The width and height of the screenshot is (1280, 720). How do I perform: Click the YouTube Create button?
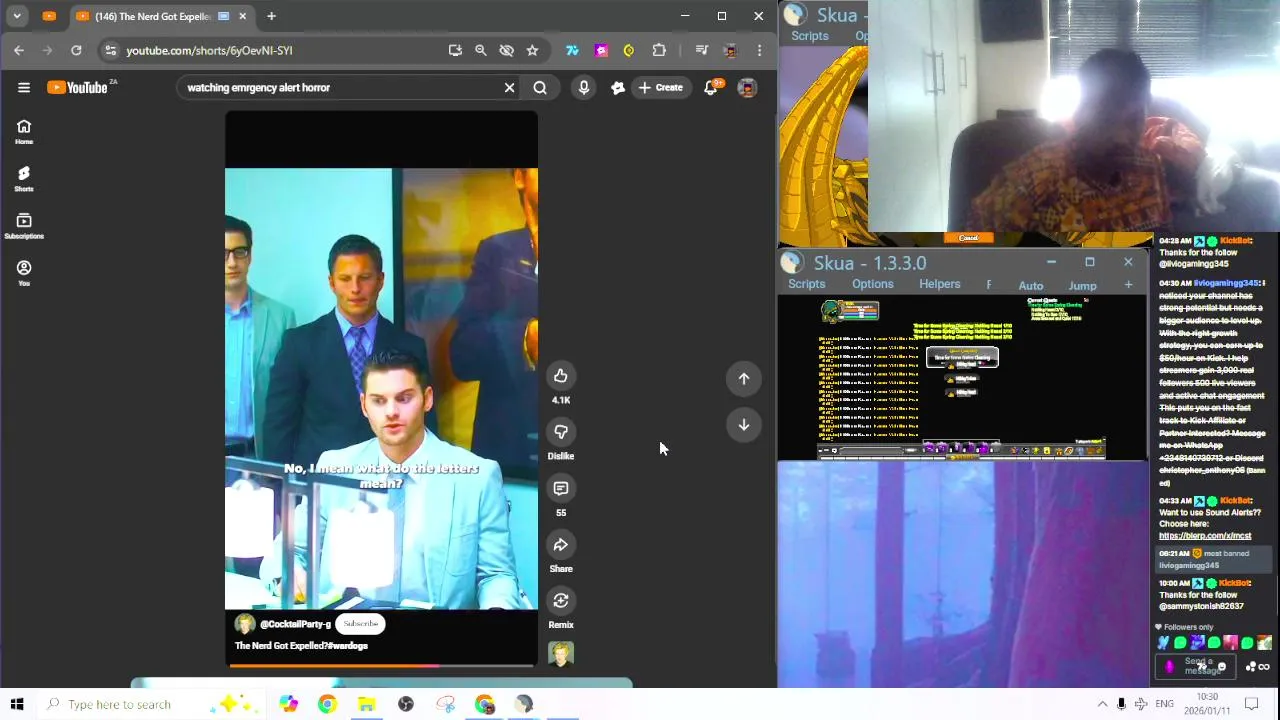[660, 87]
